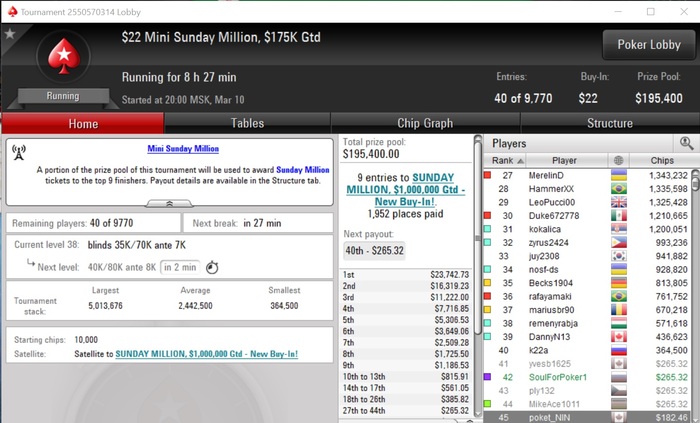Open the Structure tab
700x423 pixels.
pos(610,123)
